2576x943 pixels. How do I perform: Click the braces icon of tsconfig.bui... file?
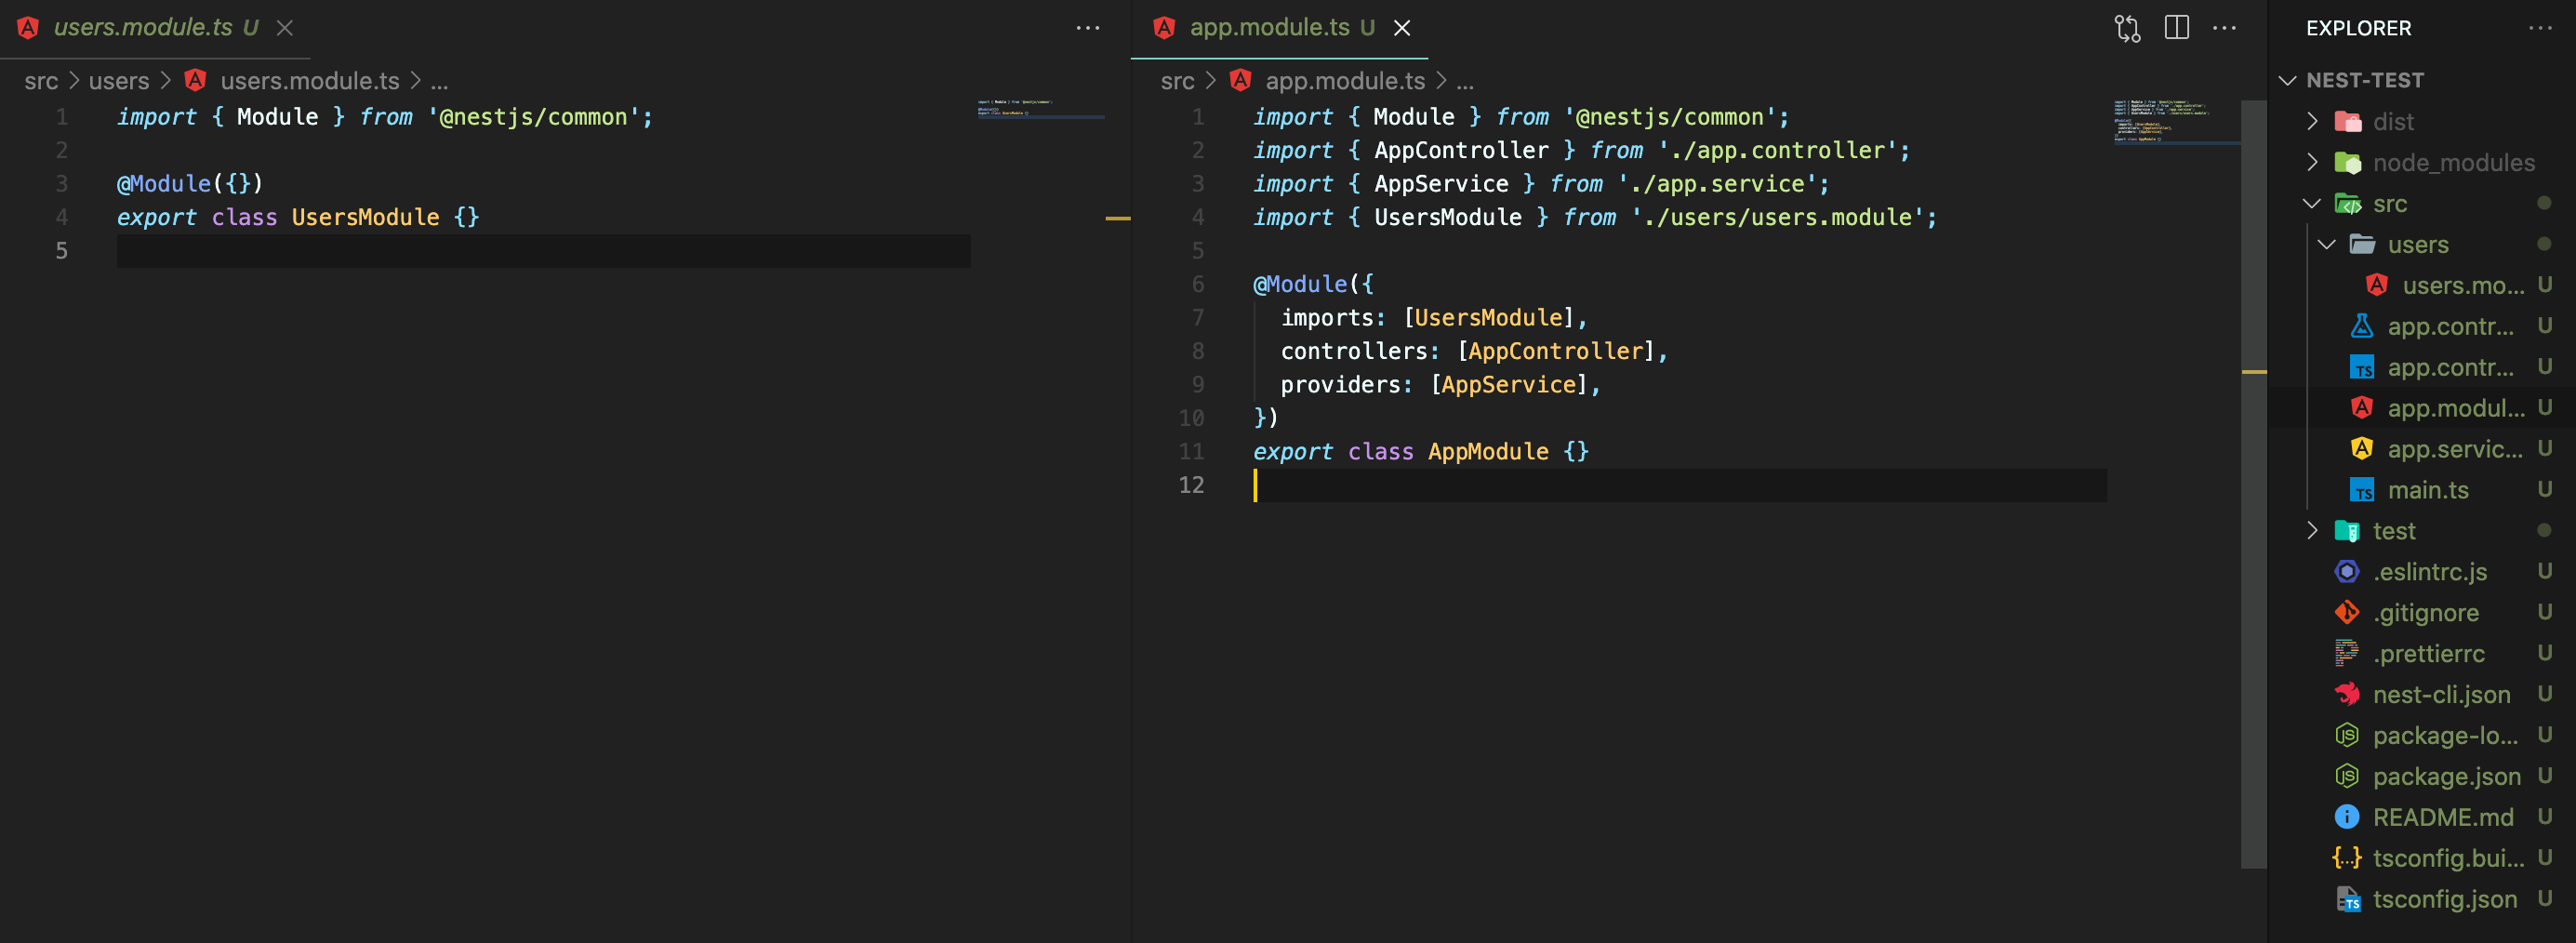tap(2346, 858)
